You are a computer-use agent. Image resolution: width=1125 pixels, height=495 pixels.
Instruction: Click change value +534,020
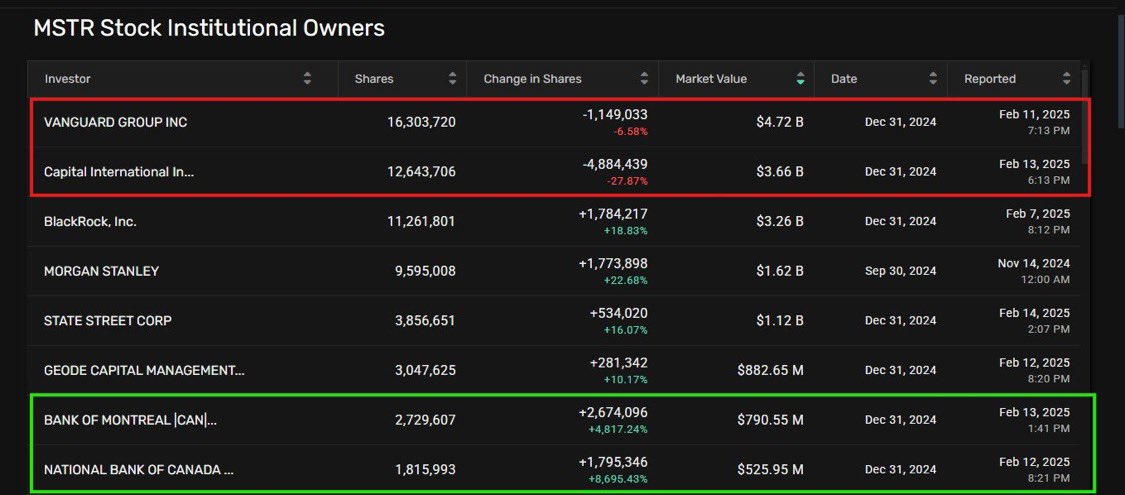[618, 313]
